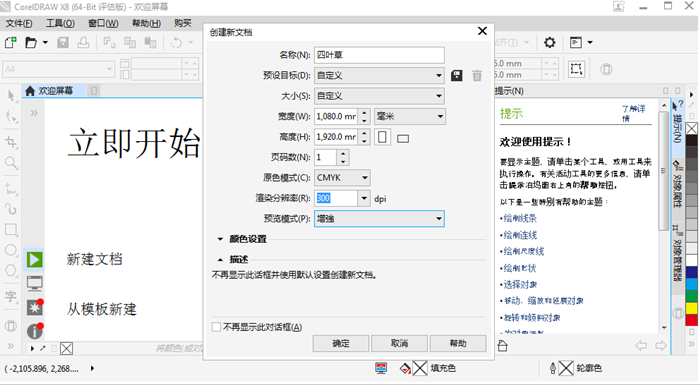Click the delete preset trash icon

(x=477, y=75)
